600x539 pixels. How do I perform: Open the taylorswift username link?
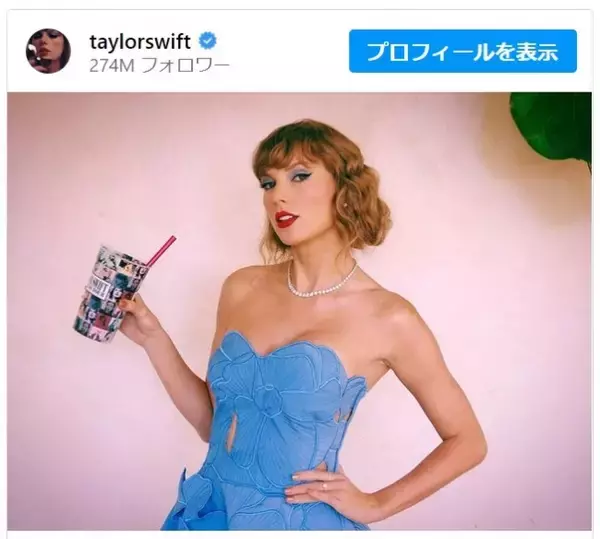(x=140, y=41)
